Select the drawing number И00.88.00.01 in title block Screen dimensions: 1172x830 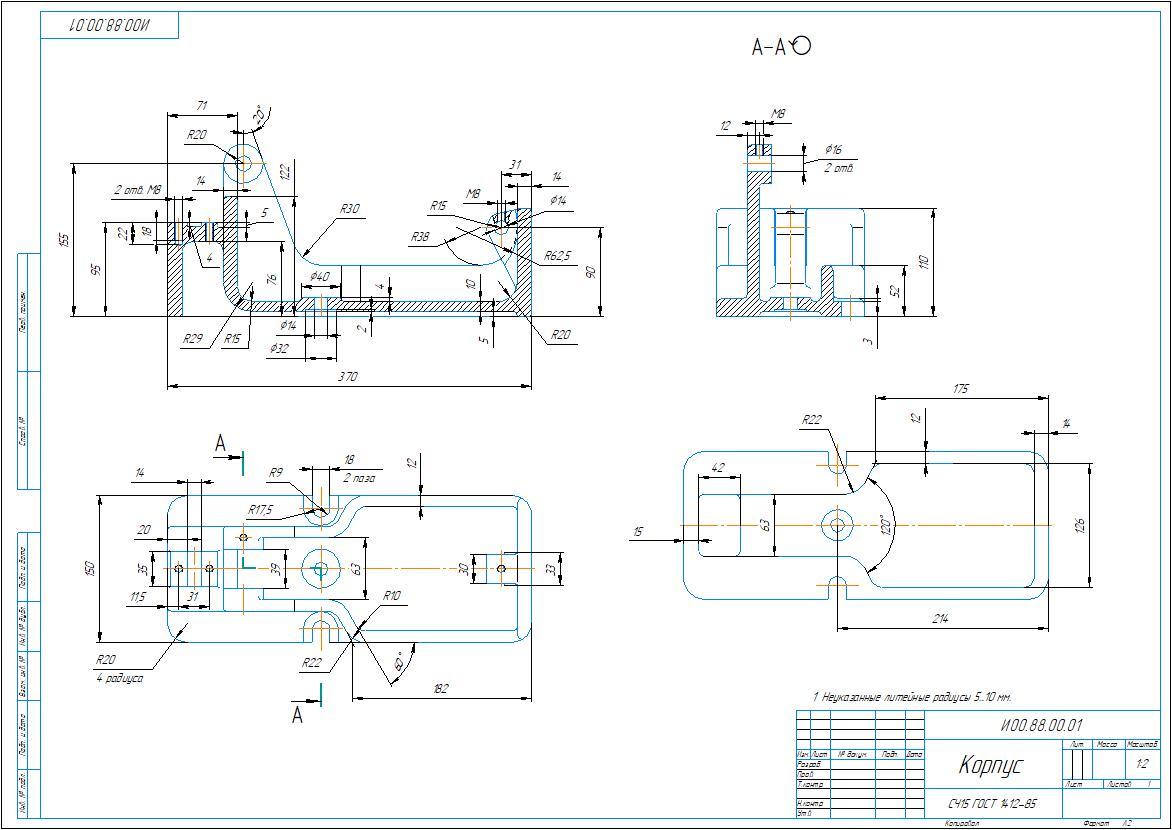click(1040, 725)
